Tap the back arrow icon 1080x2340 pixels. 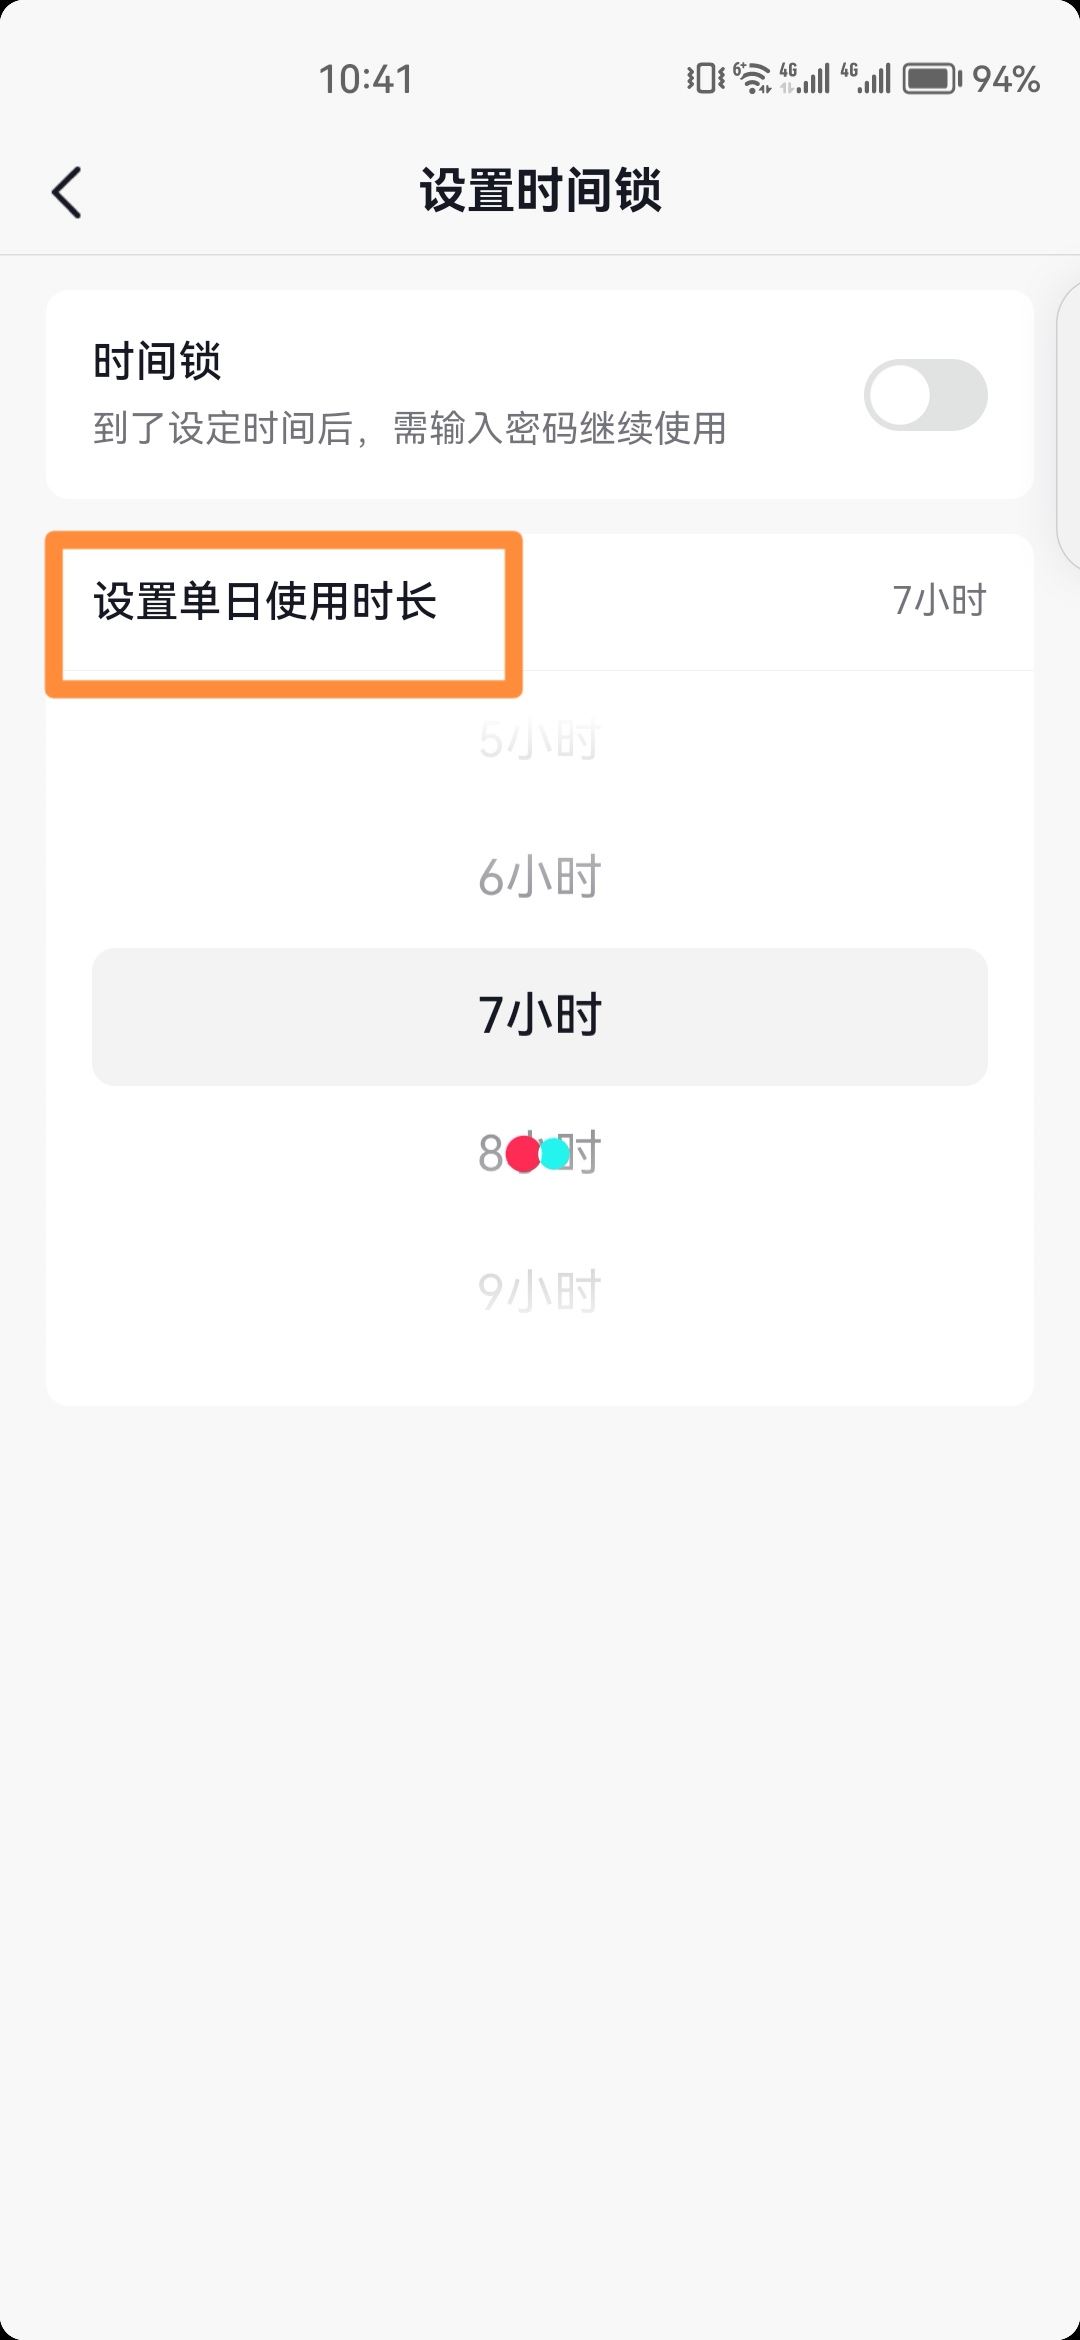pyautogui.click(x=67, y=192)
